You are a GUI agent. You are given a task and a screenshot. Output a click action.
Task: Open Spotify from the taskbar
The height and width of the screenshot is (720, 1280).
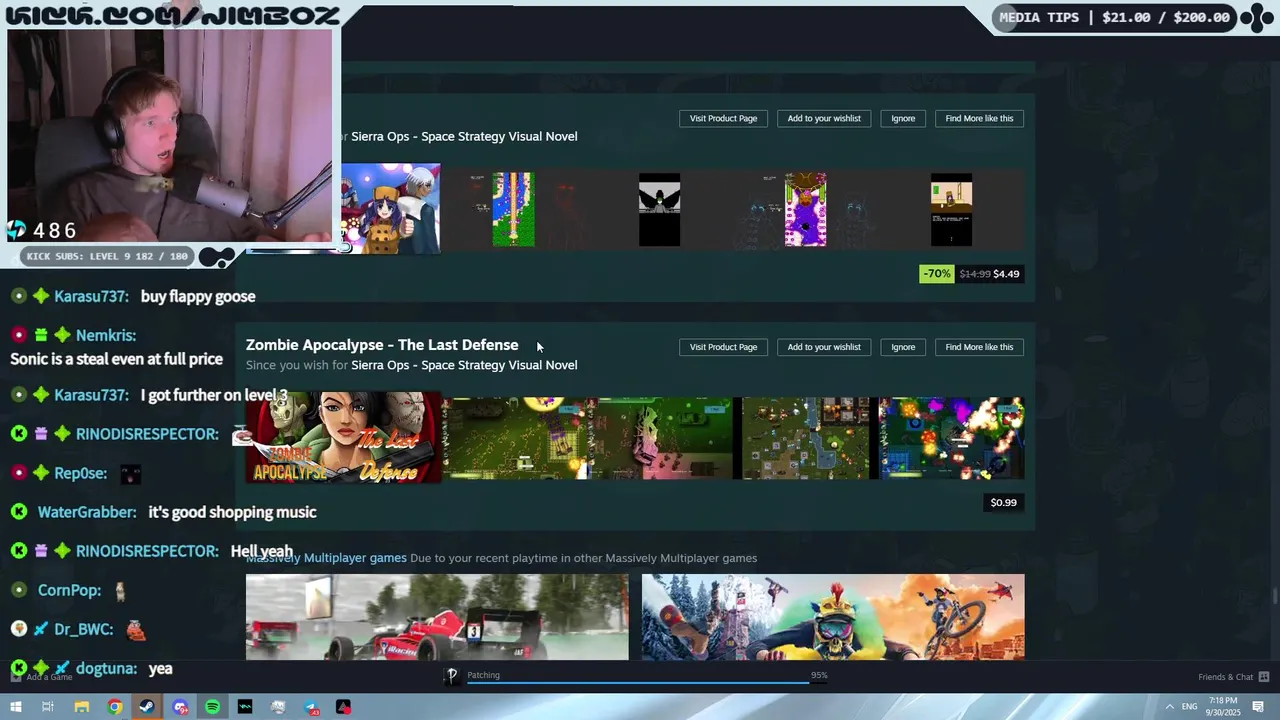point(212,707)
